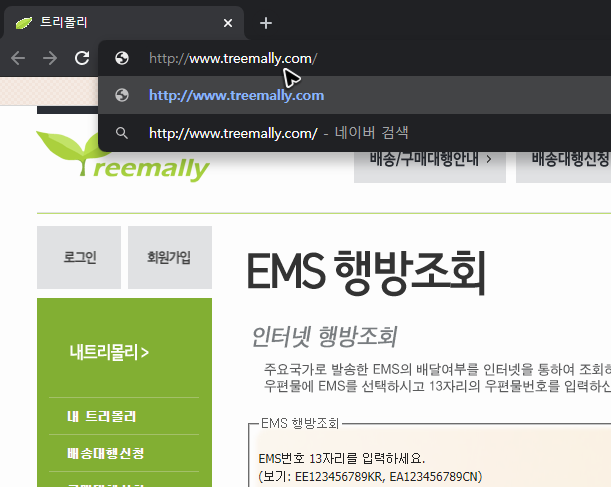611x487 pixels.
Task: Click the example text EE123456789KR
Action: coord(339,476)
